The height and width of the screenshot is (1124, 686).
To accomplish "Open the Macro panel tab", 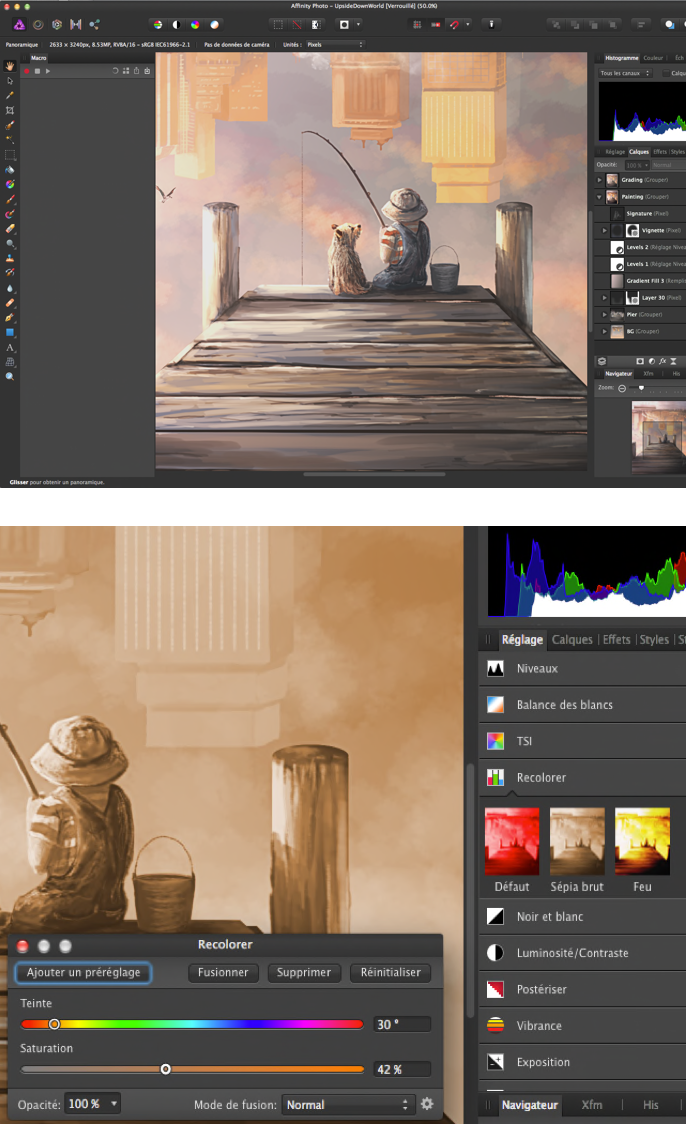I will [39, 57].
